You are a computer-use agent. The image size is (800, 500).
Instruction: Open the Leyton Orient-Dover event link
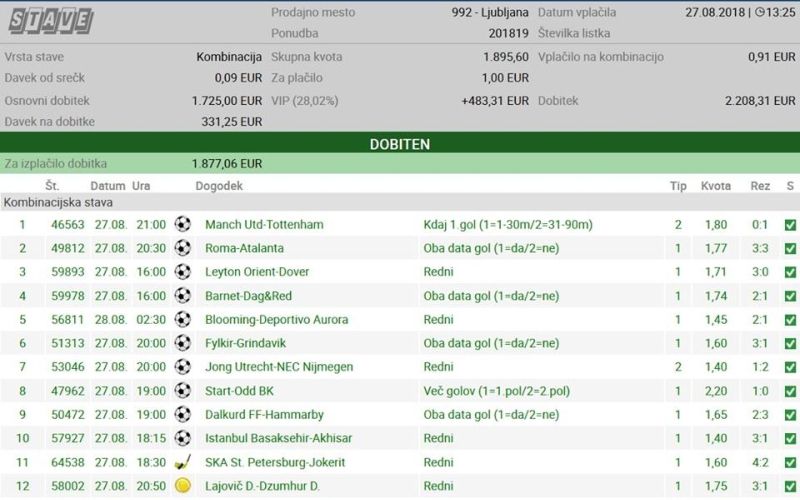(257, 271)
